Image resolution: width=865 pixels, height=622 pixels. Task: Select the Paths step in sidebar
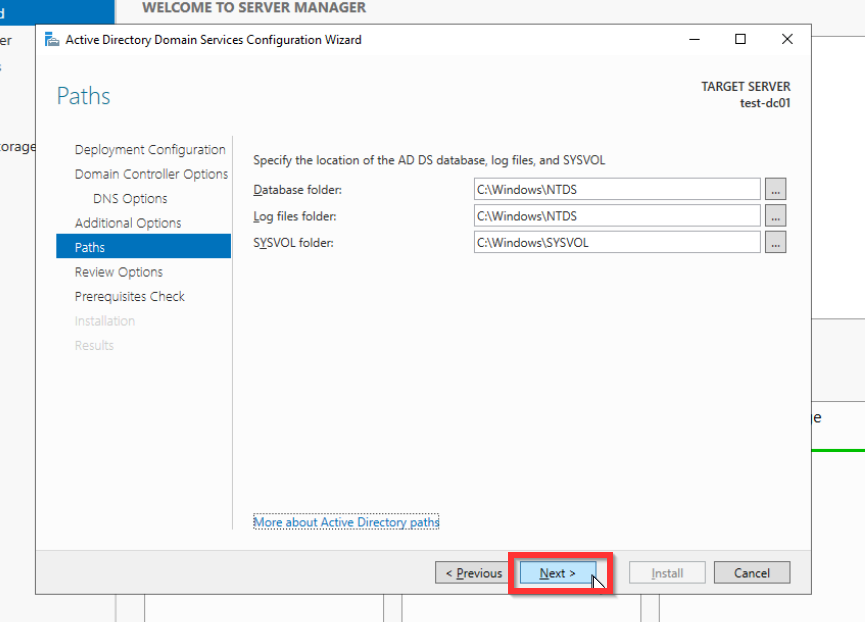tap(143, 246)
